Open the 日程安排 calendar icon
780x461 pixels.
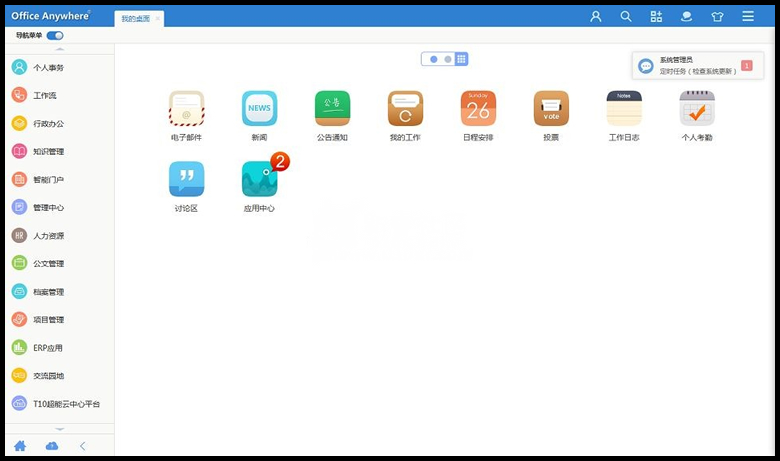coord(478,108)
